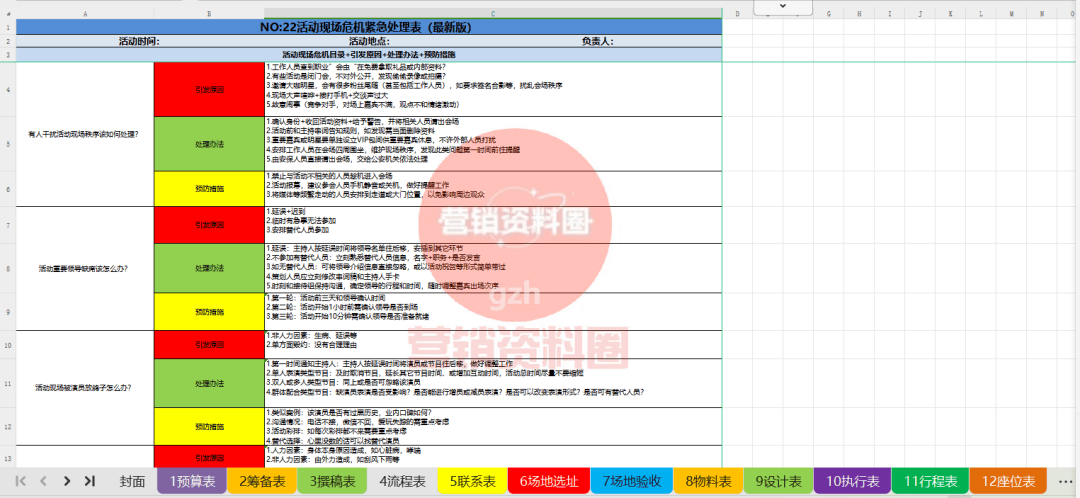Open the 8物料表 sheet tab

coord(708,481)
